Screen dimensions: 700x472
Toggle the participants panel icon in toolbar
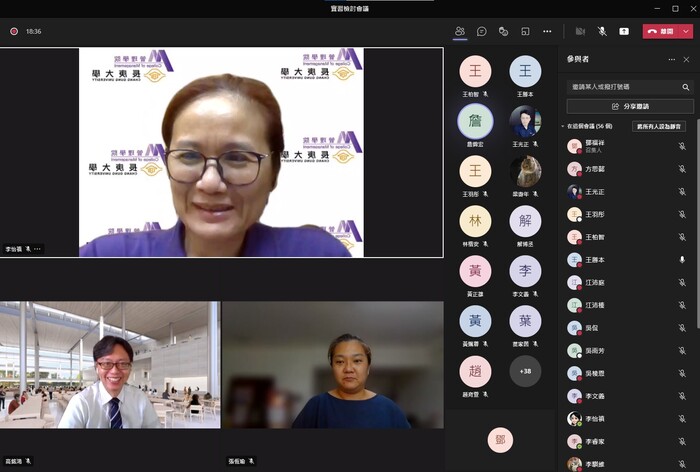click(460, 31)
